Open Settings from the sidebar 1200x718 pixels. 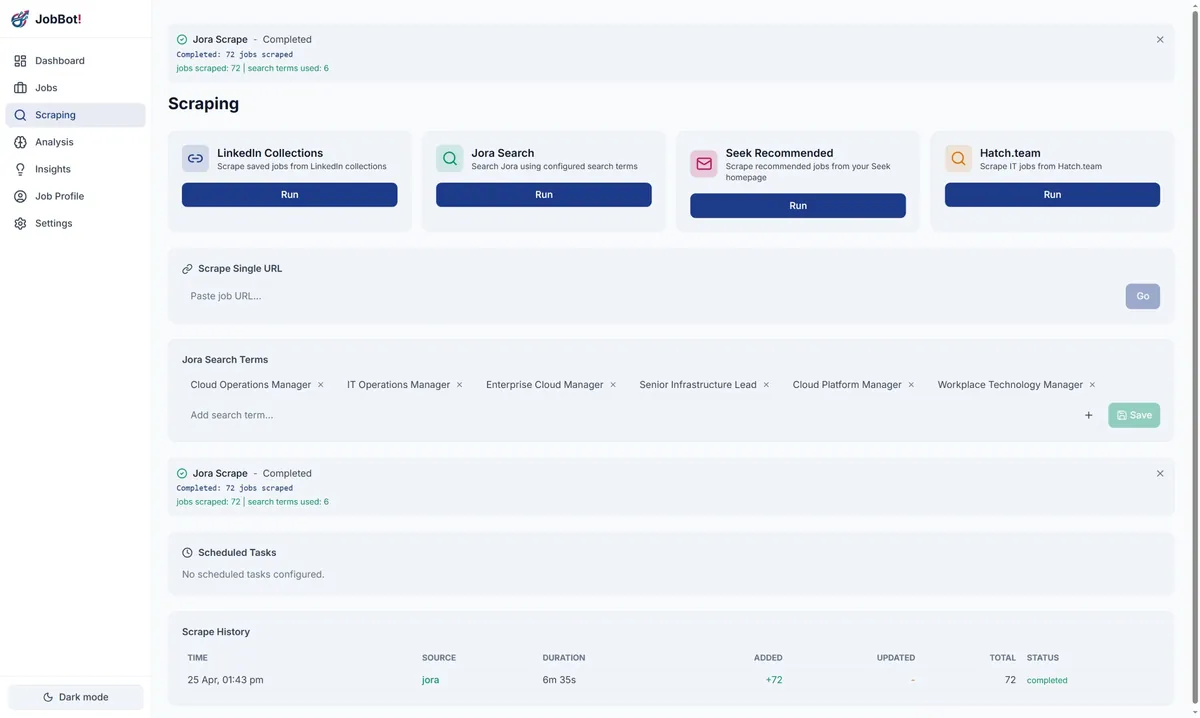pyautogui.click(x=75, y=223)
